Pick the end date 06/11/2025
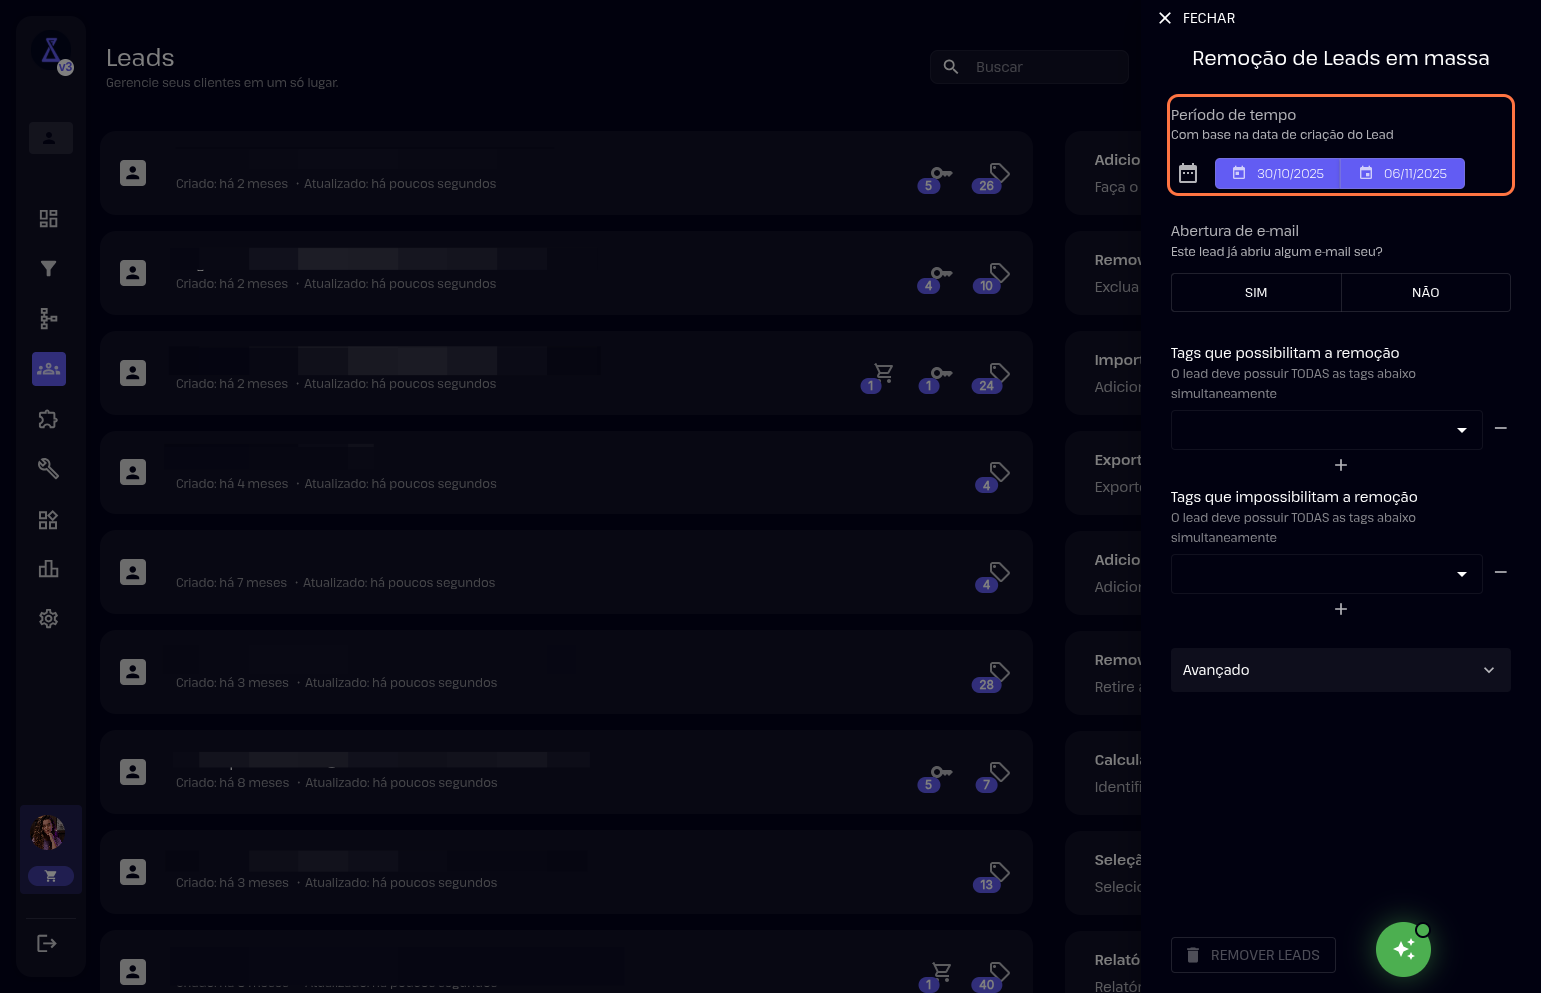 pos(1403,174)
